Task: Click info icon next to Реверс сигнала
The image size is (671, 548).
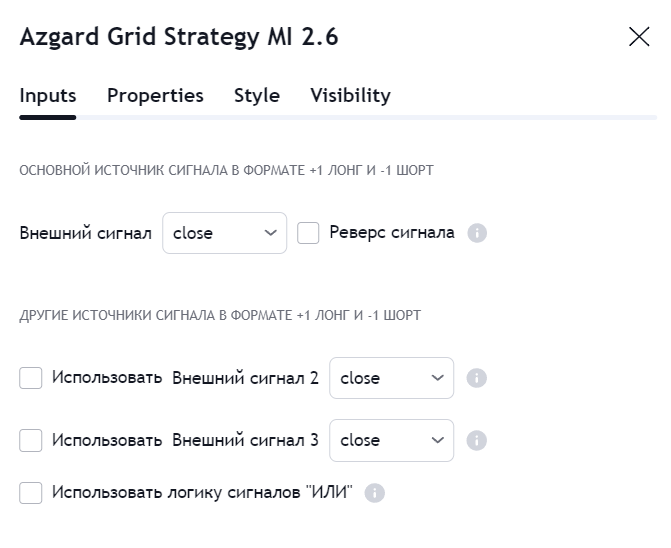Action: click(477, 233)
